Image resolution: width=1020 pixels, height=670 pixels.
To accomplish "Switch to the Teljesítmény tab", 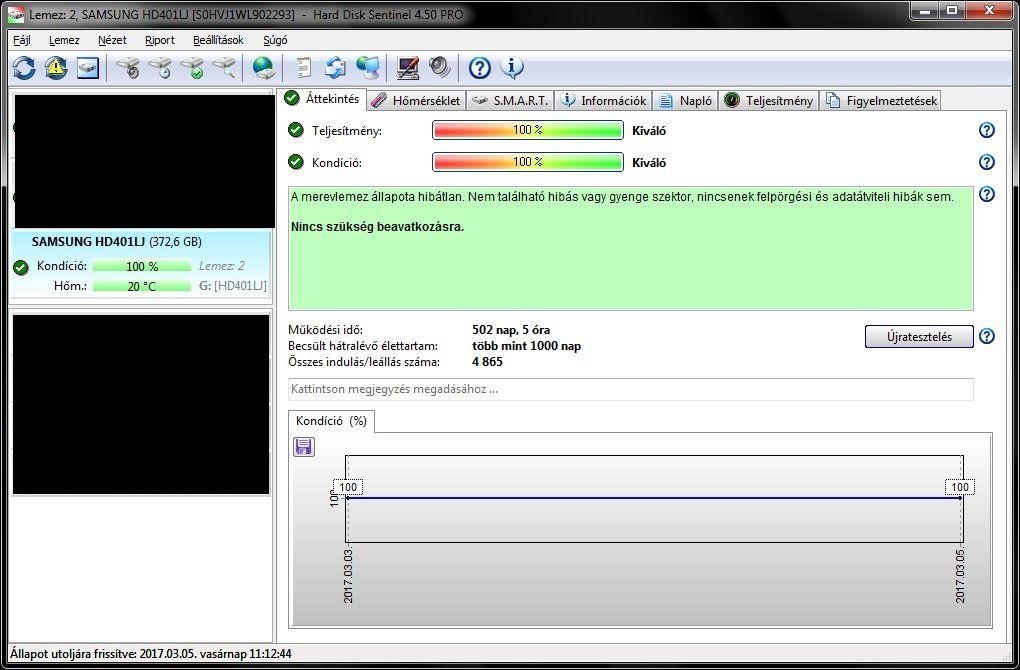I will click(769, 100).
